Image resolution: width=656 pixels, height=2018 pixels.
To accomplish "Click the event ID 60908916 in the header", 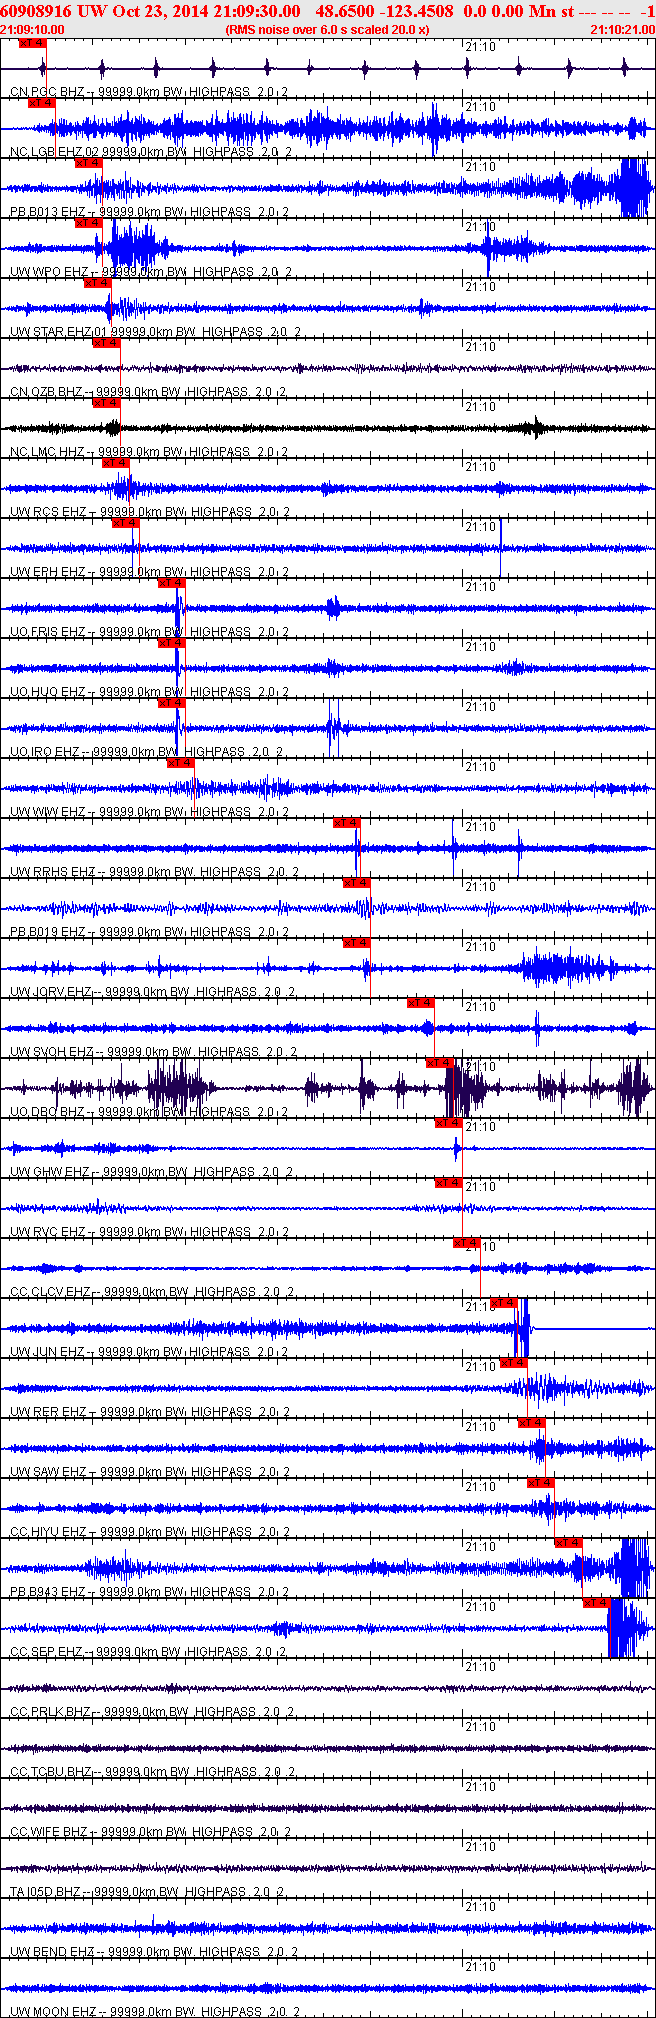I will 36,11.
